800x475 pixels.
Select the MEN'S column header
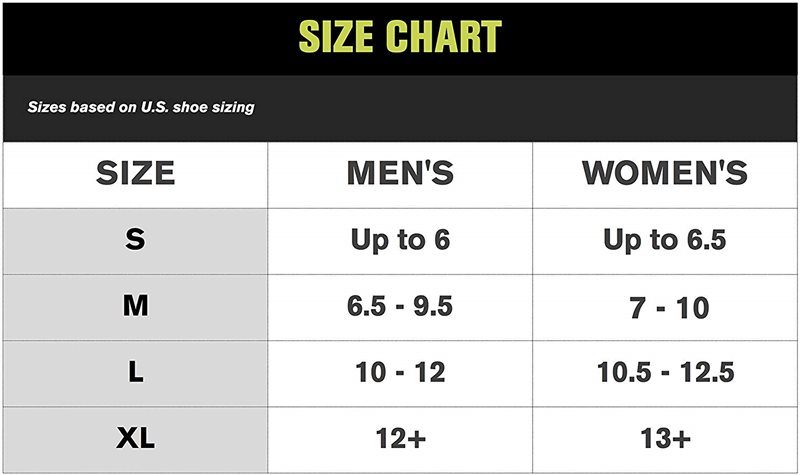(400, 173)
